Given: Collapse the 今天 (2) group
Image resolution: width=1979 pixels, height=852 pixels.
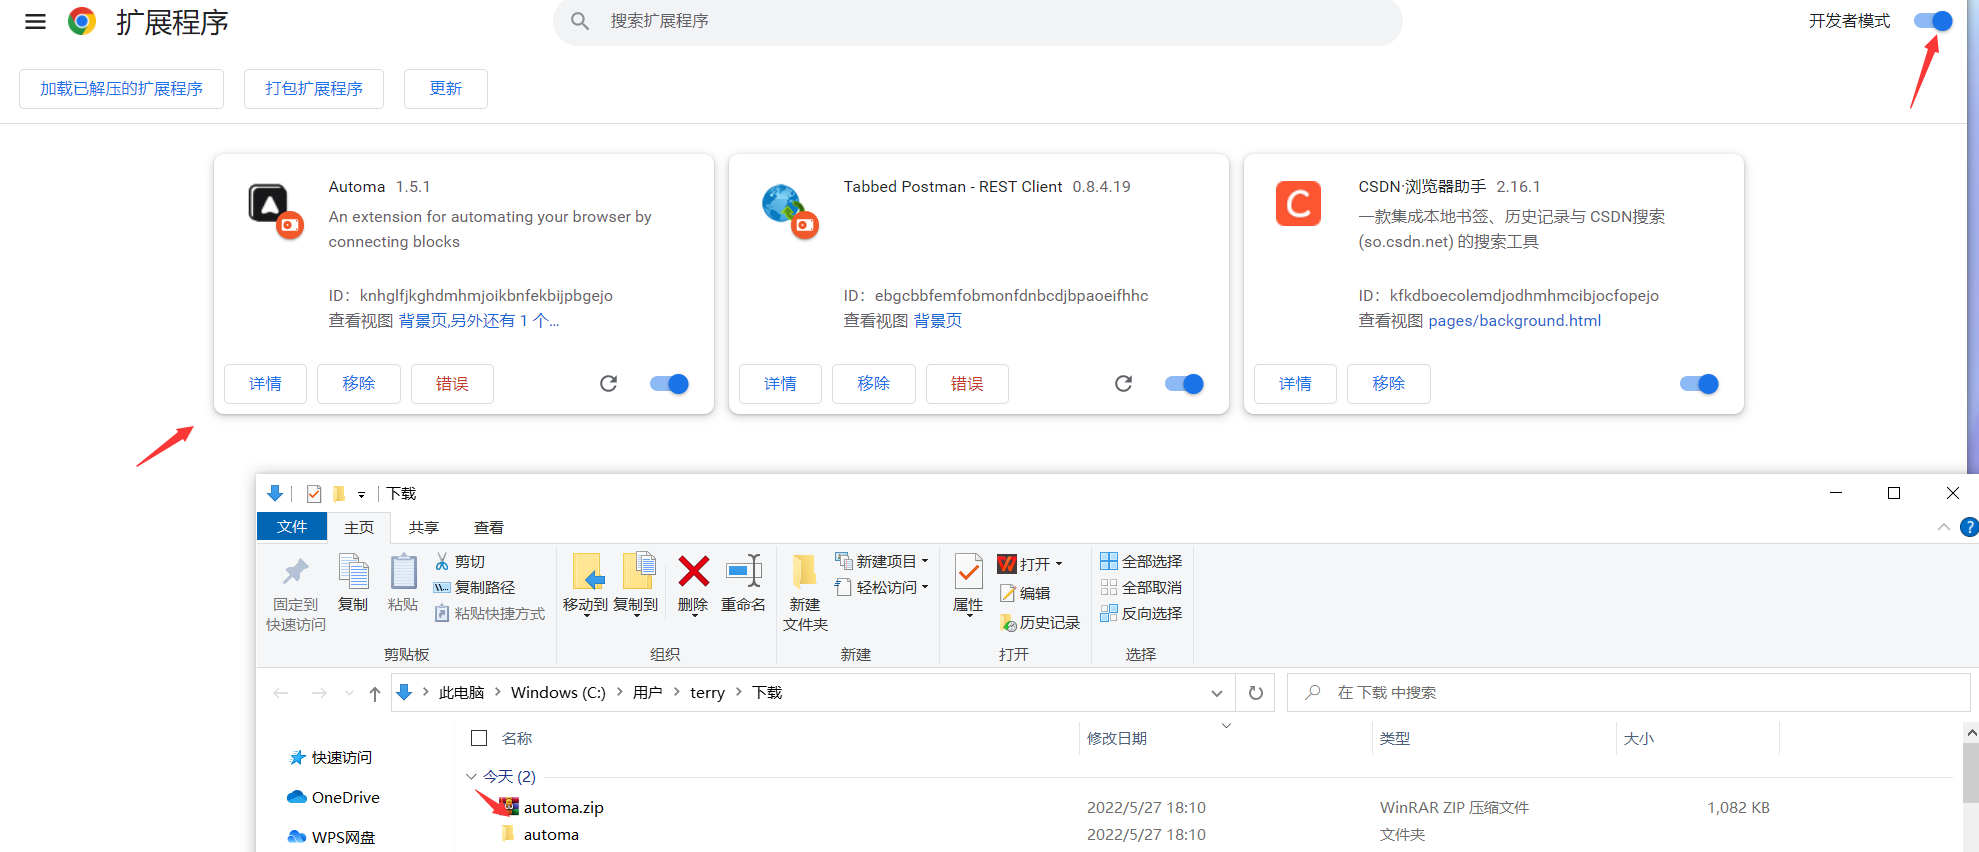Looking at the screenshot, I should [471, 776].
